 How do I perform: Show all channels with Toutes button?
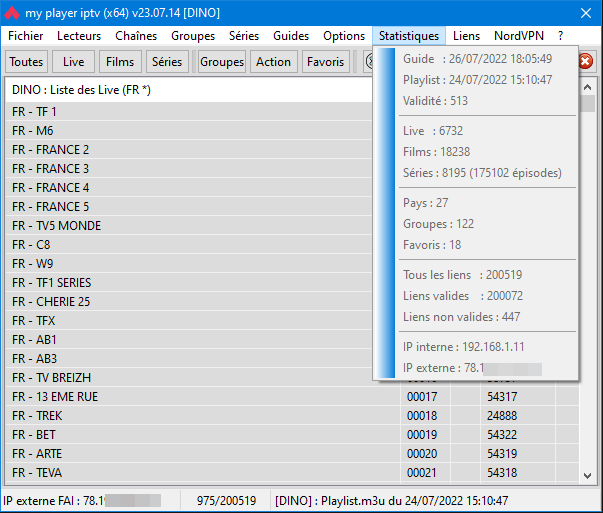coord(26,62)
